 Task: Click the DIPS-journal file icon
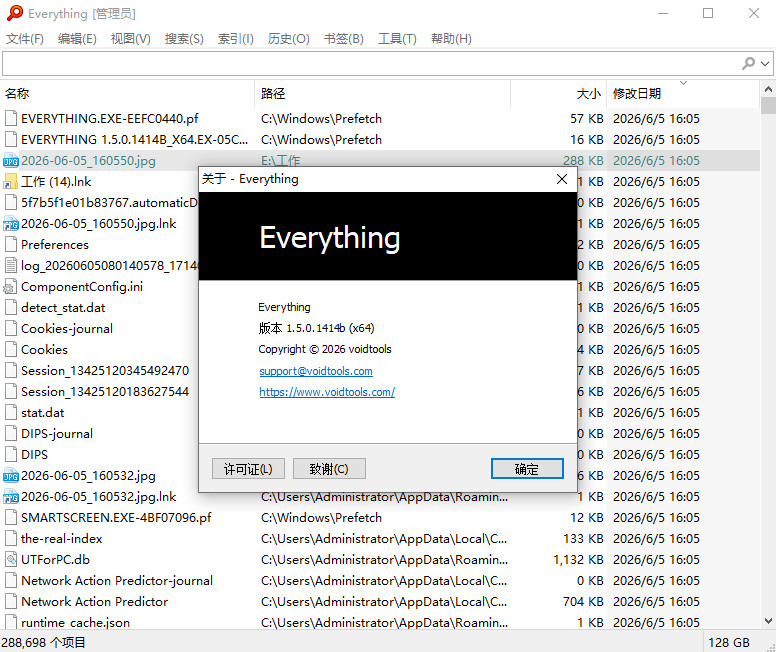click(x=10, y=433)
